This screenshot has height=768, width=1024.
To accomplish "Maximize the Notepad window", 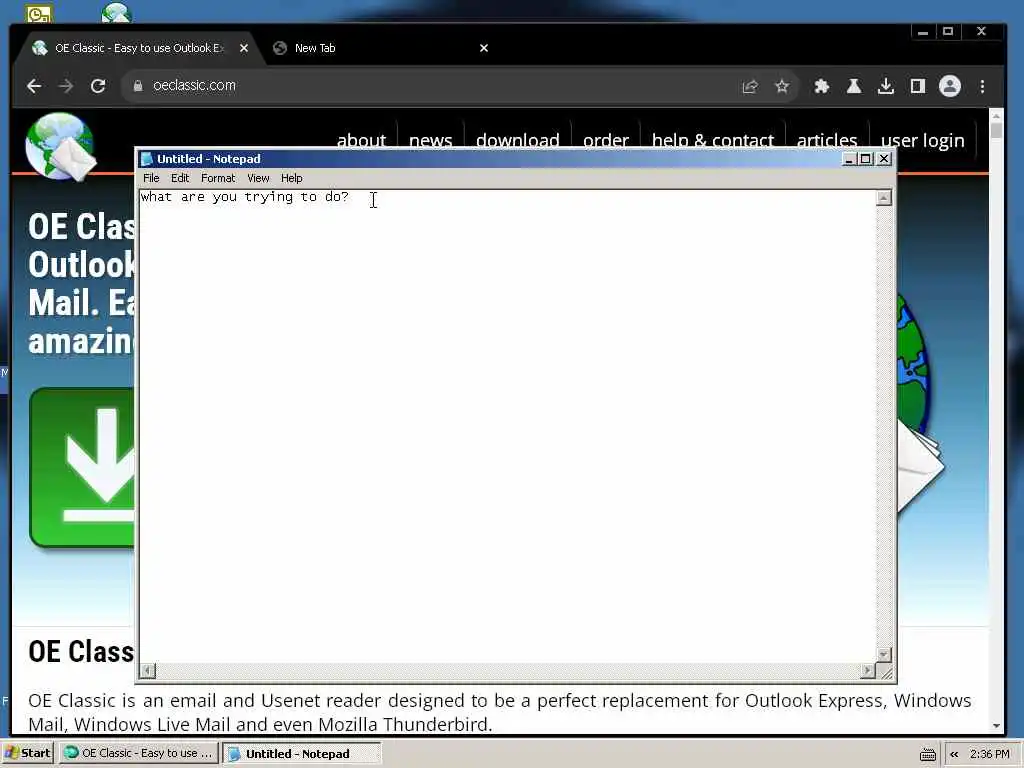I will (x=865, y=159).
